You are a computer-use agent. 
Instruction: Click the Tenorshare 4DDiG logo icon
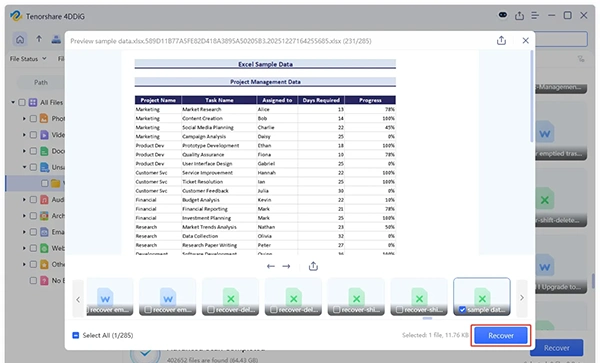pos(16,16)
